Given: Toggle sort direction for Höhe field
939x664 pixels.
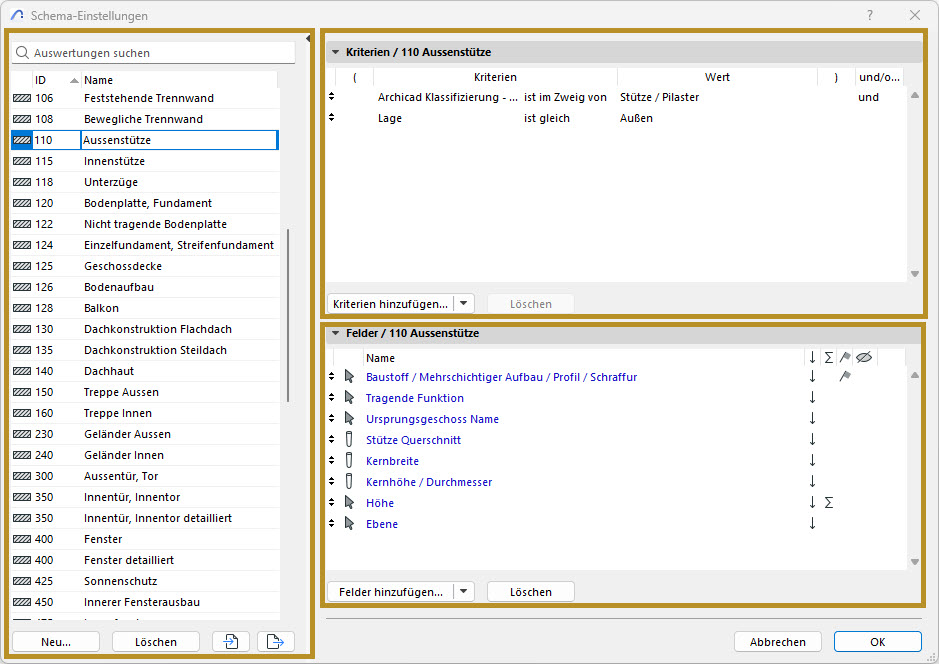Looking at the screenshot, I should [x=812, y=502].
